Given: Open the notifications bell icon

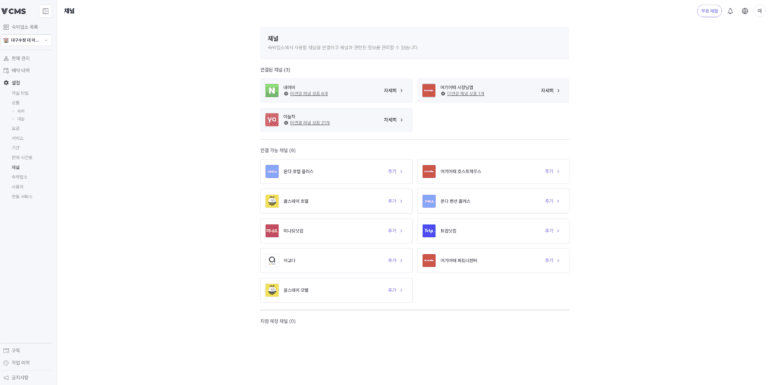Looking at the screenshot, I should 730,11.
